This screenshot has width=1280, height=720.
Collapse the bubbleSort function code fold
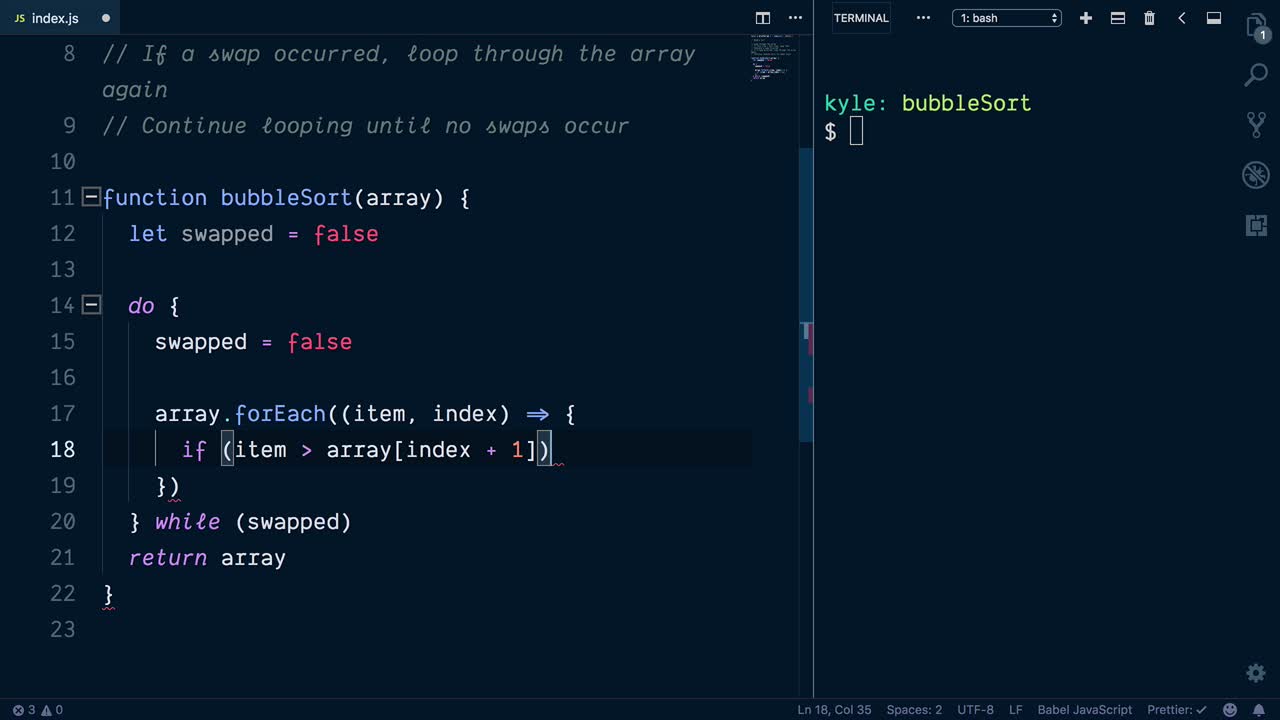(90, 197)
